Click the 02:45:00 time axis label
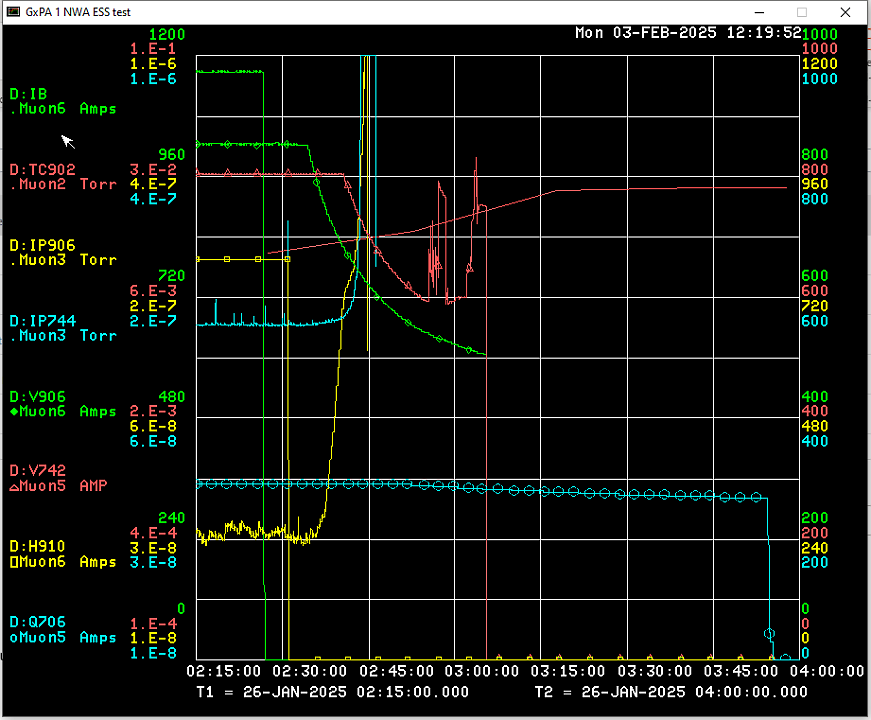 pyautogui.click(x=397, y=671)
